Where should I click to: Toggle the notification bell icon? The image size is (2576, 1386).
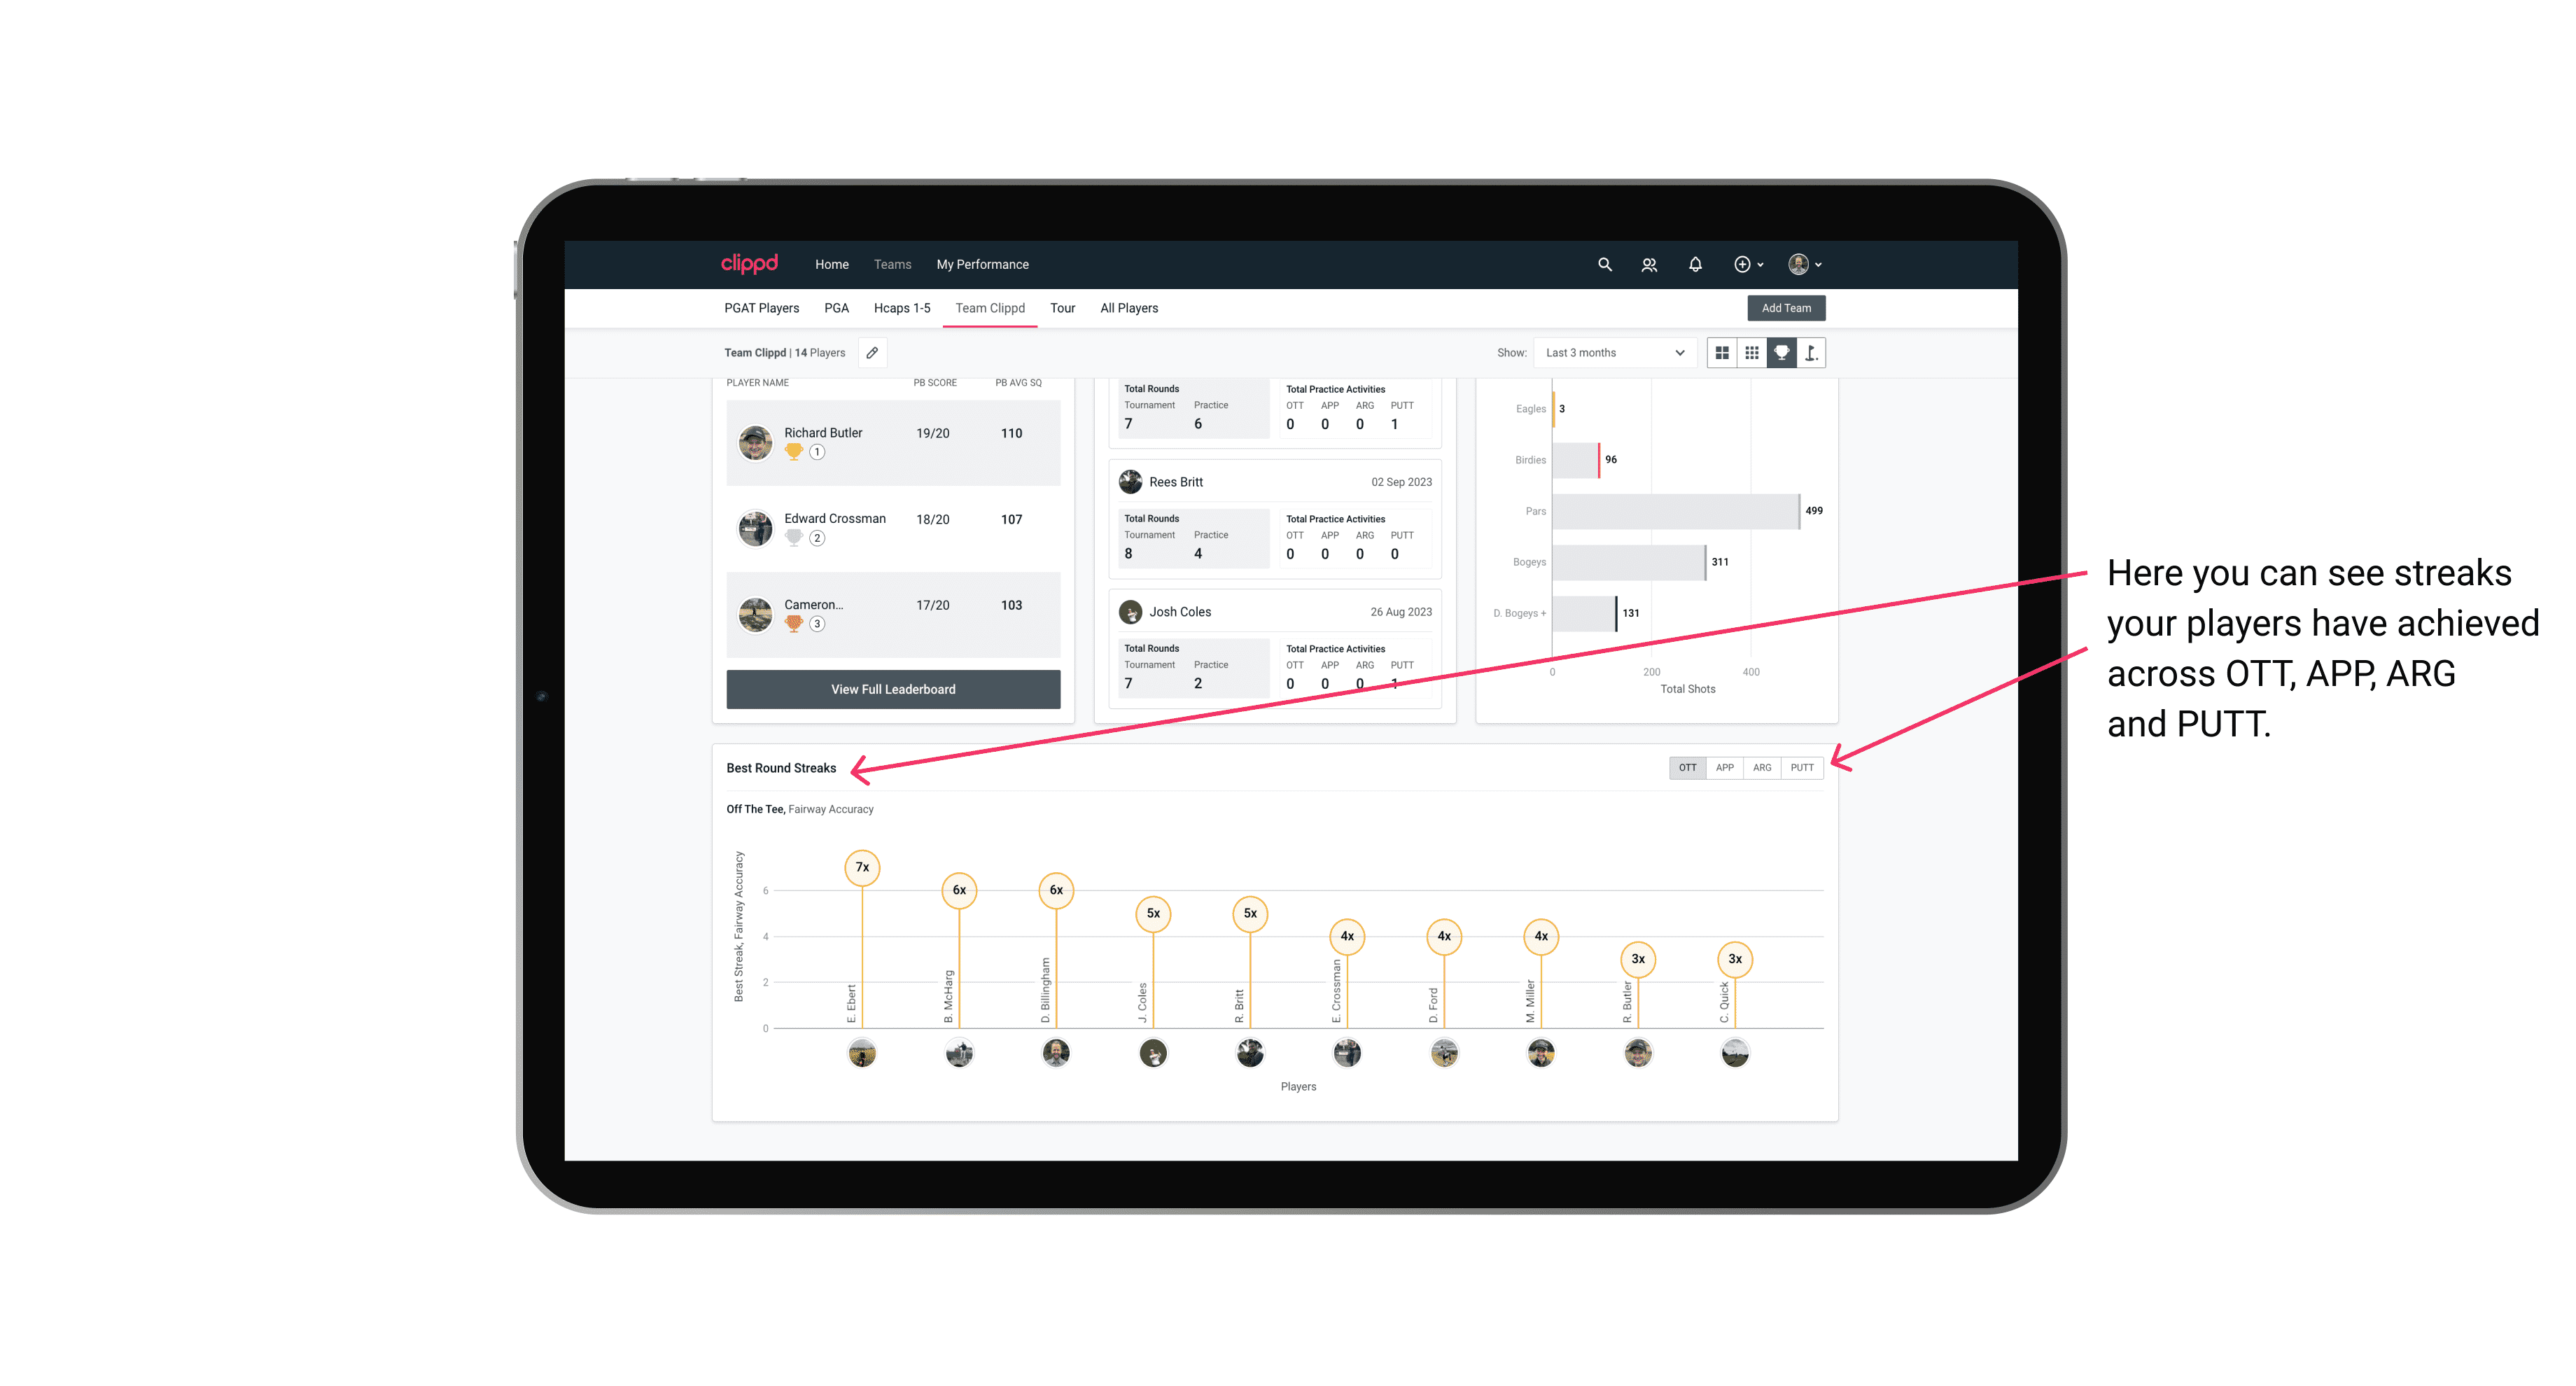pos(1693,265)
